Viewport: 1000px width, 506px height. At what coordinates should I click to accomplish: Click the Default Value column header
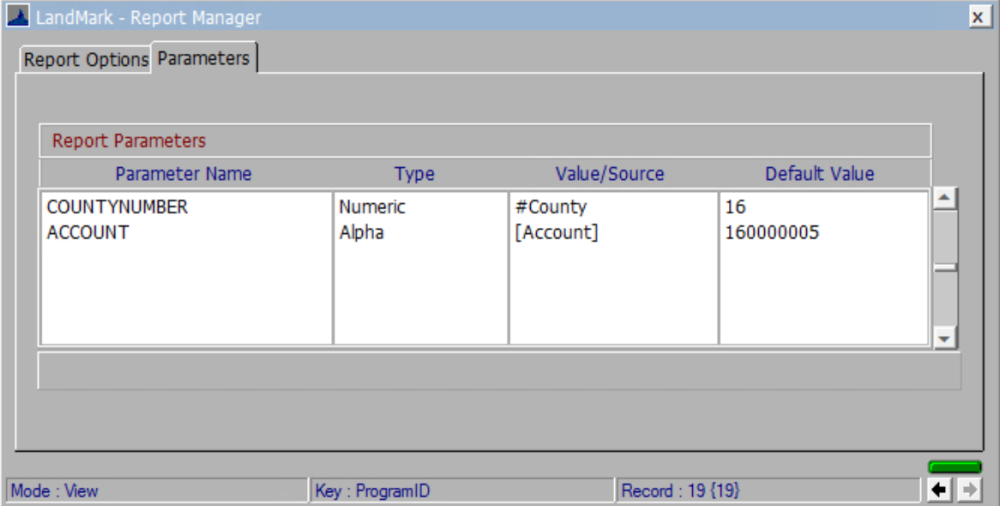[820, 174]
